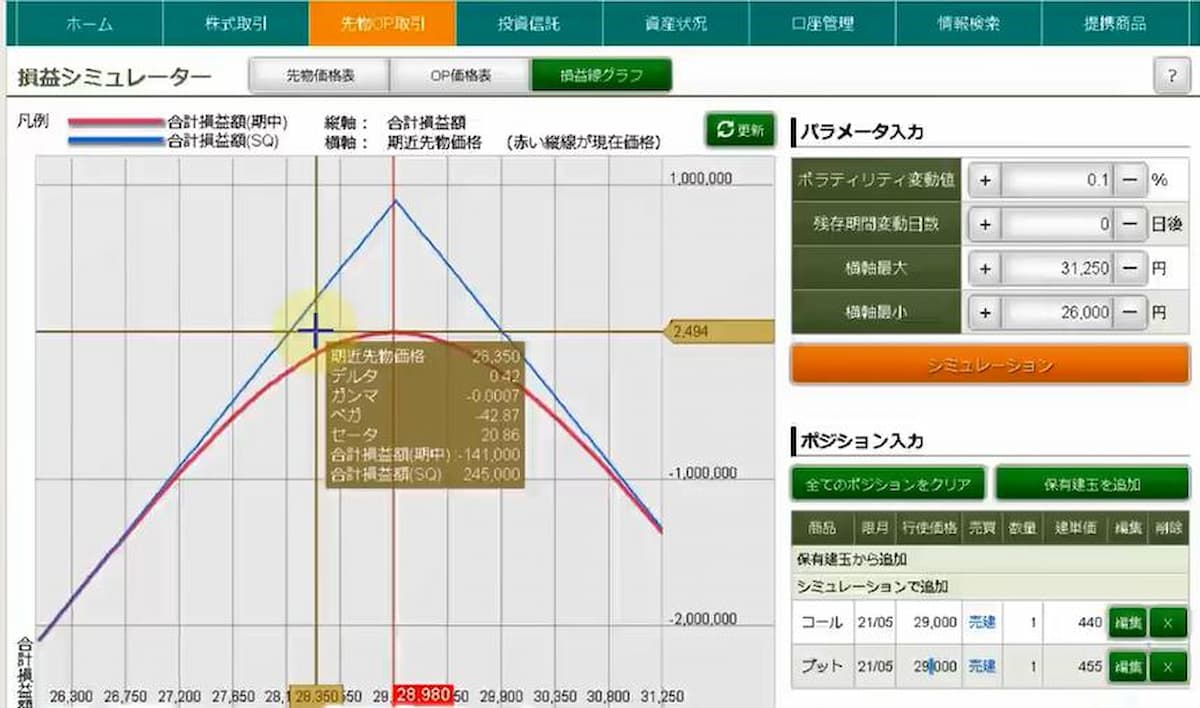Click 保有建玉を追加 button
The image size is (1200, 708).
(x=1092, y=484)
